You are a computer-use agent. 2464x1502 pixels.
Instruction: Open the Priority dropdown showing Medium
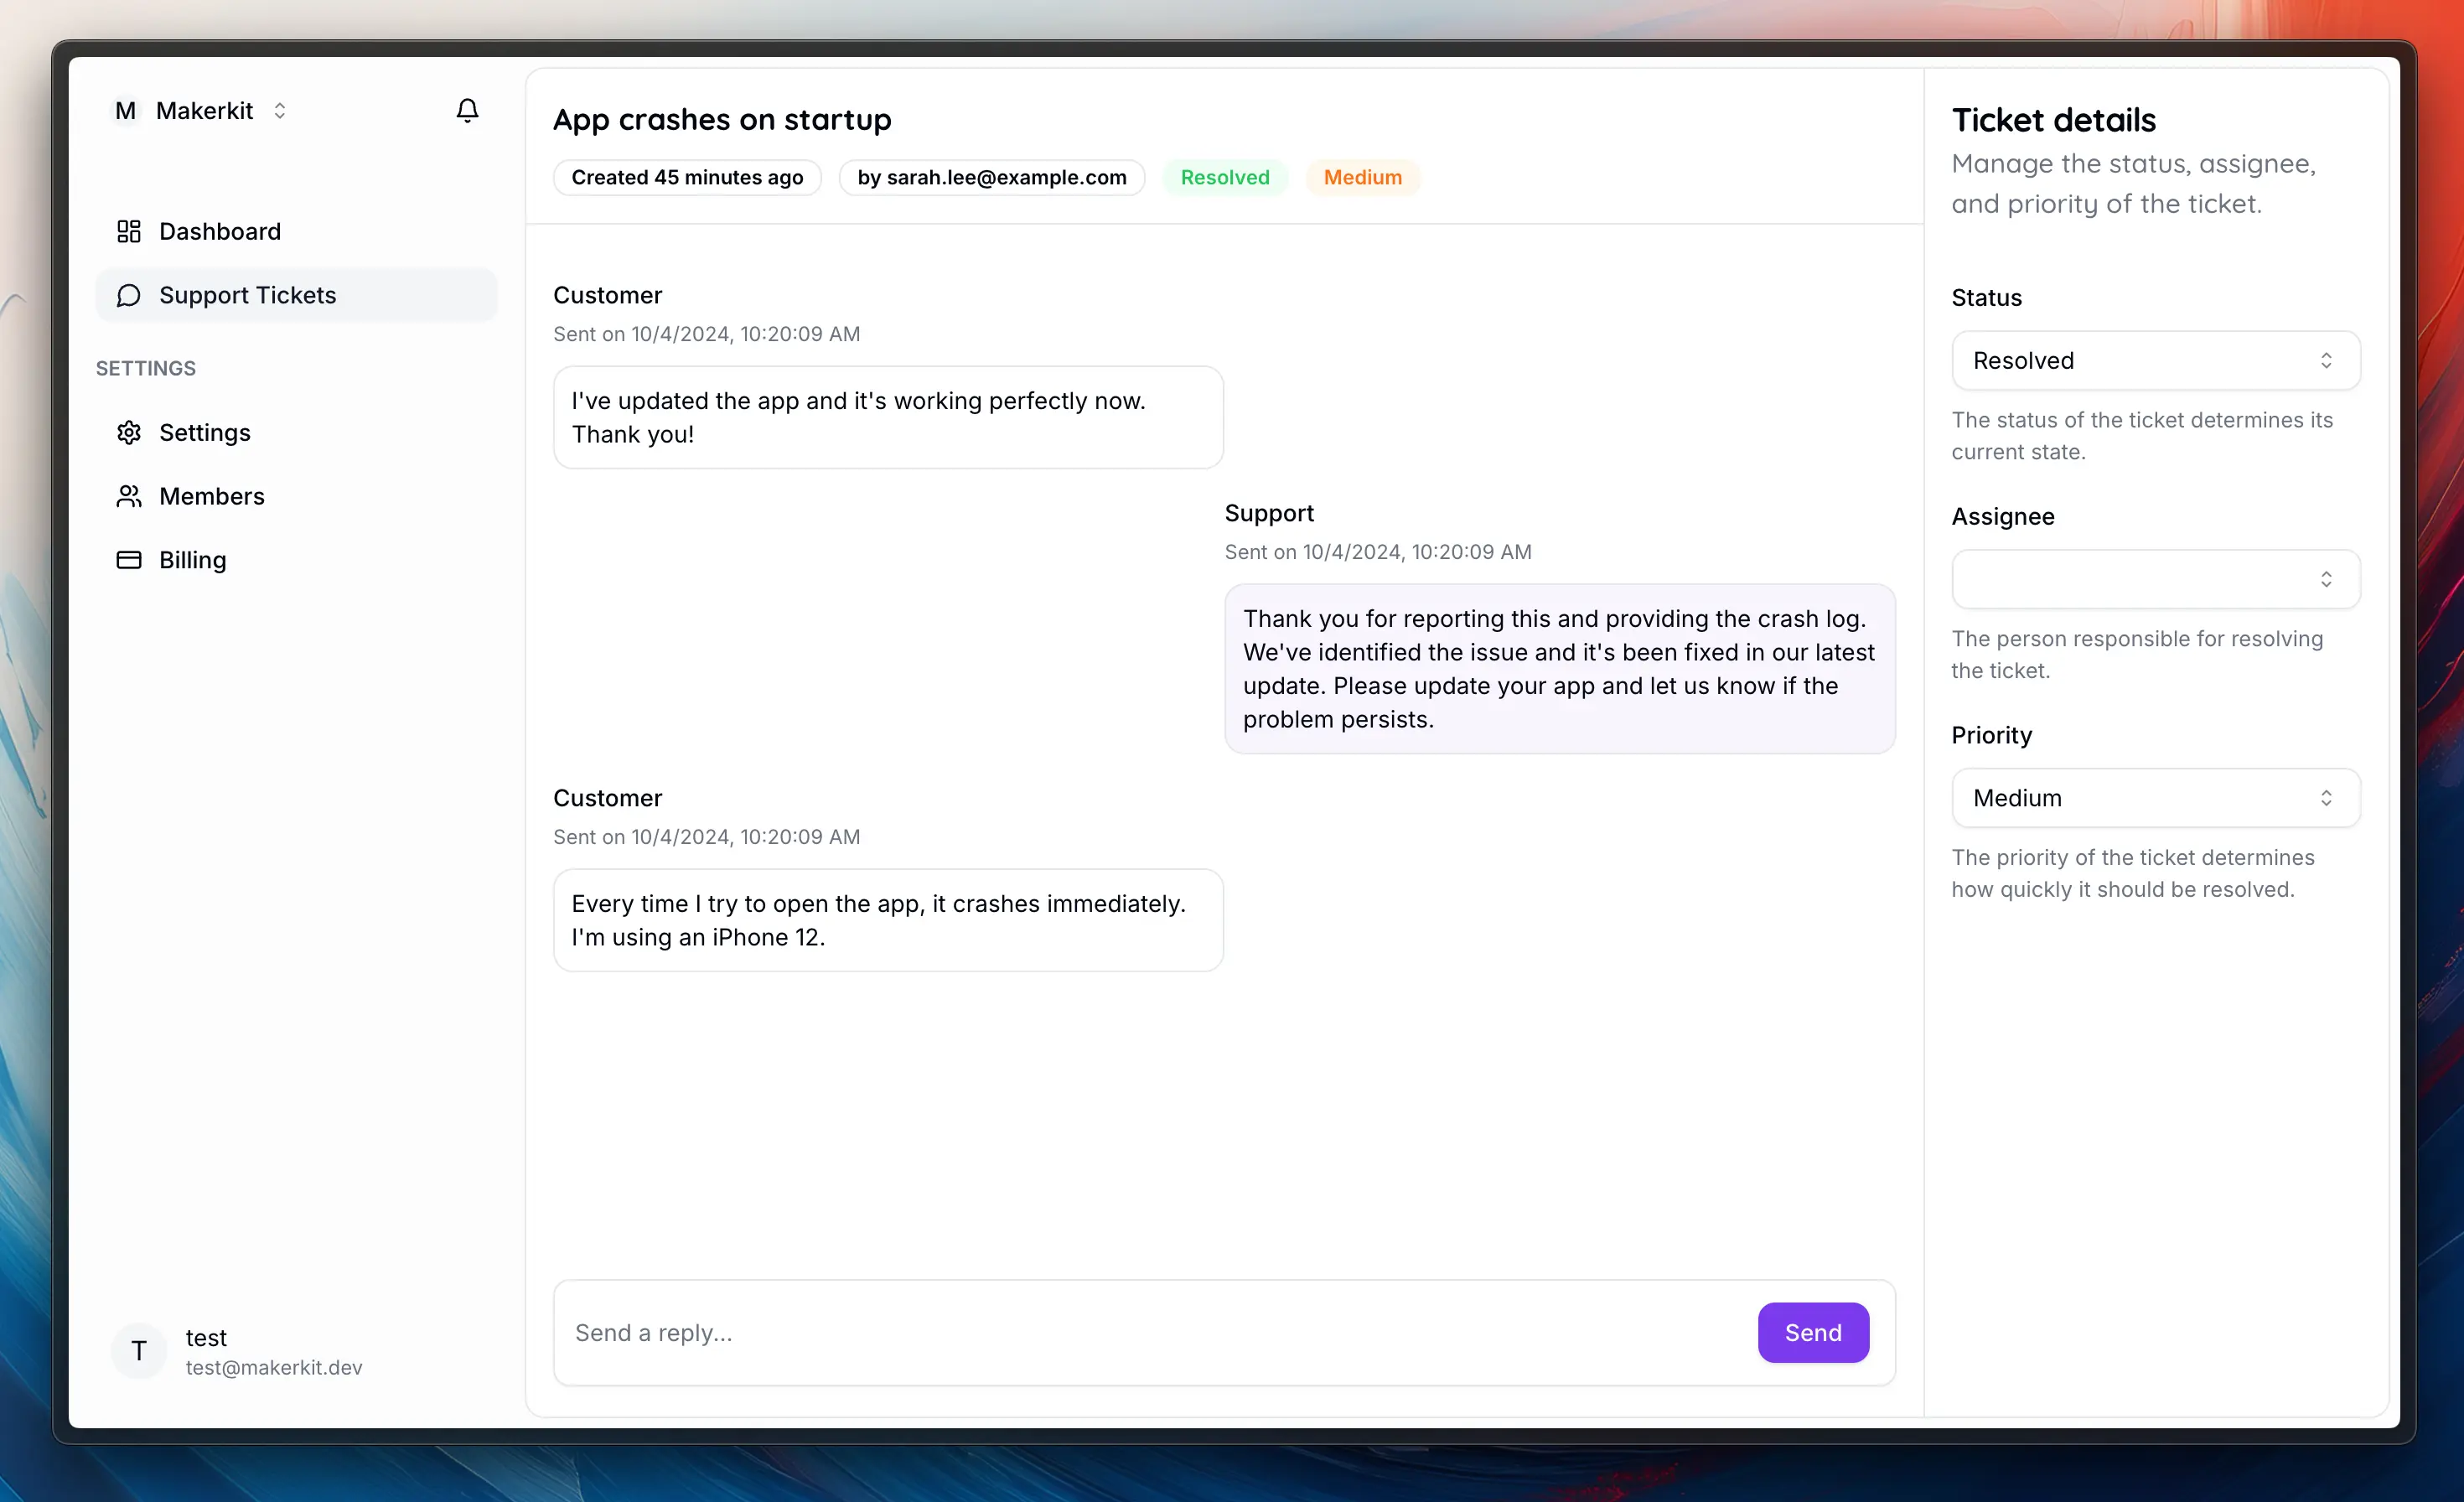point(2155,798)
